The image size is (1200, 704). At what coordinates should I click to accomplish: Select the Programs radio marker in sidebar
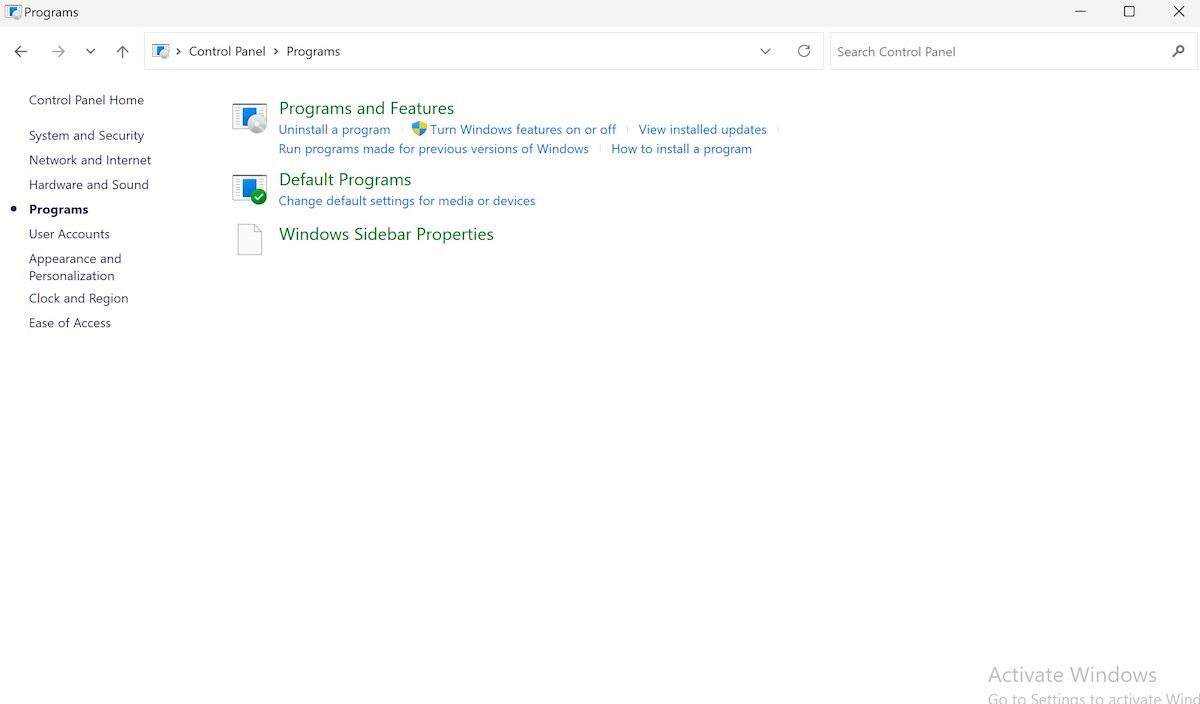click(x=14, y=209)
